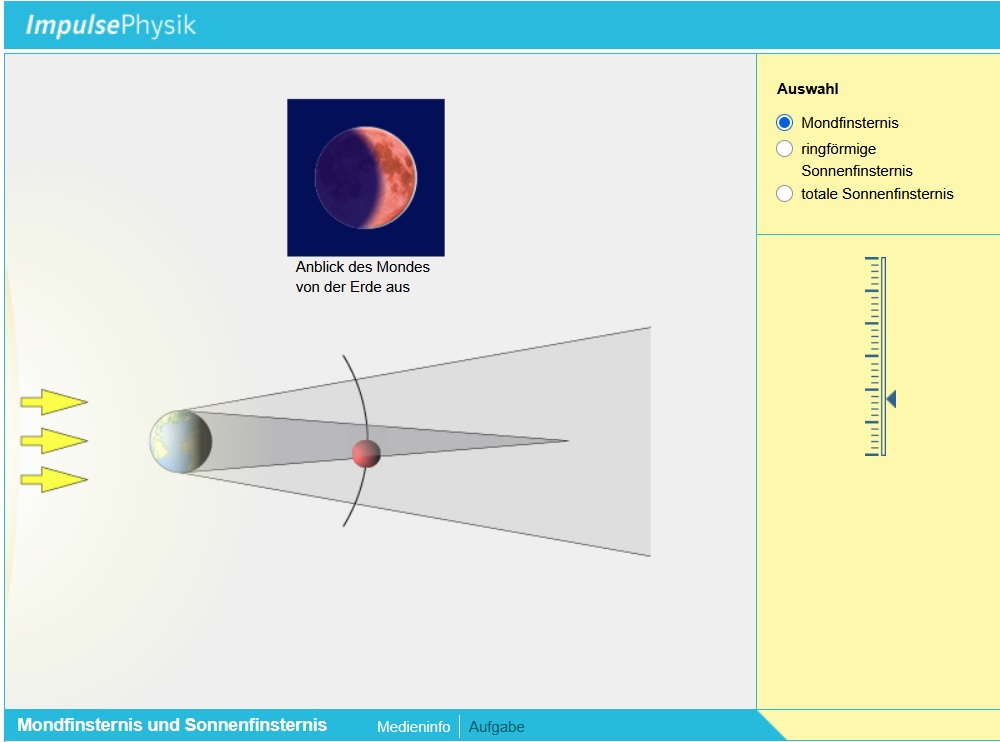Click the red moon in the shadow cone
The image size is (1000, 742).
366,453
